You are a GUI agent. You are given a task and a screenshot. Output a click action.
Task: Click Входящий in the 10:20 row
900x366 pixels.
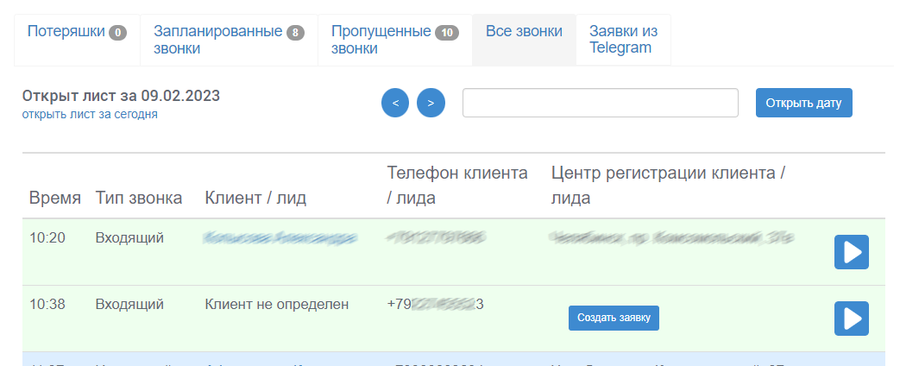tap(129, 237)
